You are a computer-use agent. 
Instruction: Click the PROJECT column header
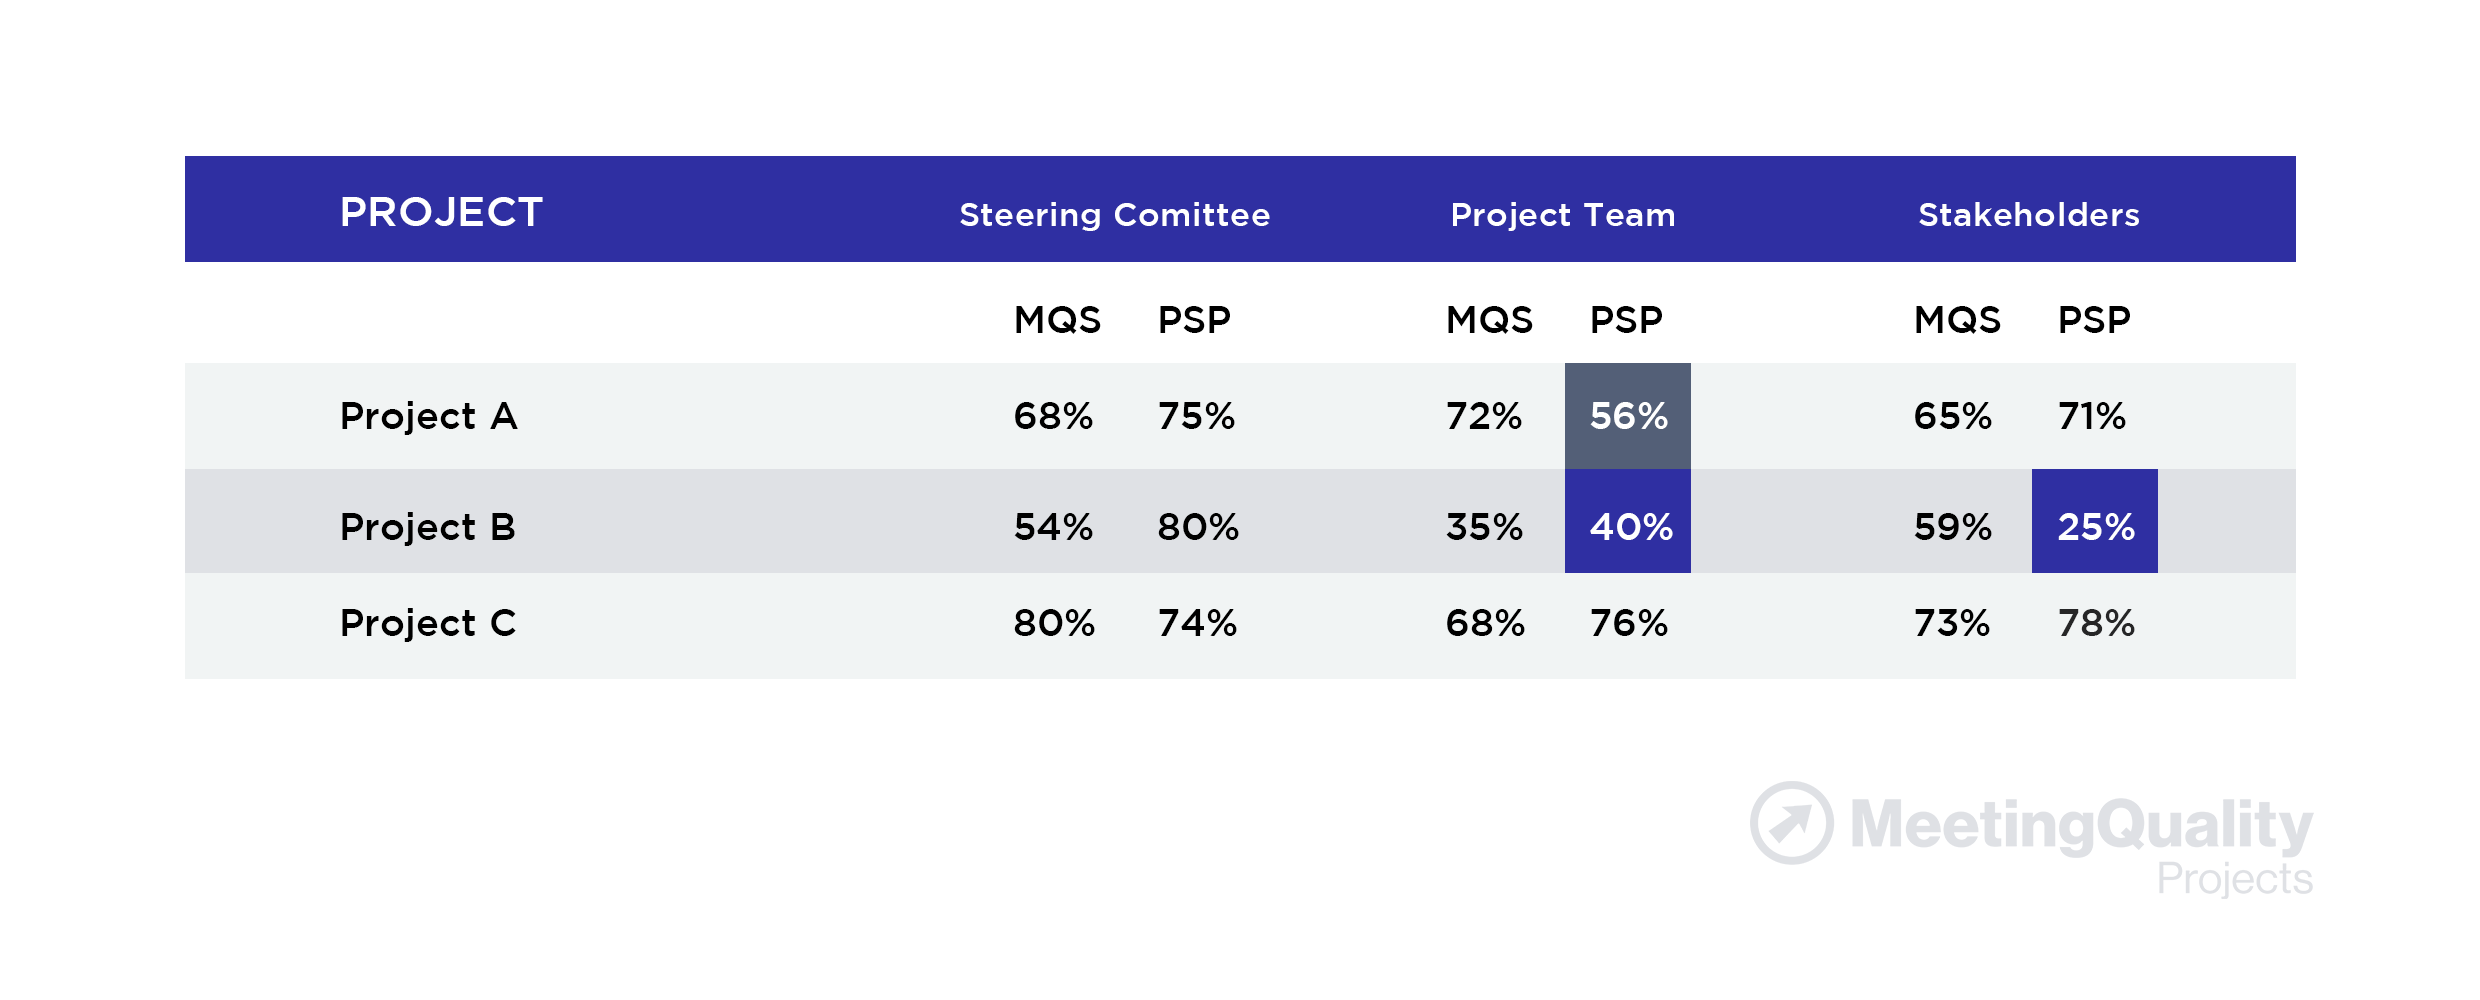(441, 212)
